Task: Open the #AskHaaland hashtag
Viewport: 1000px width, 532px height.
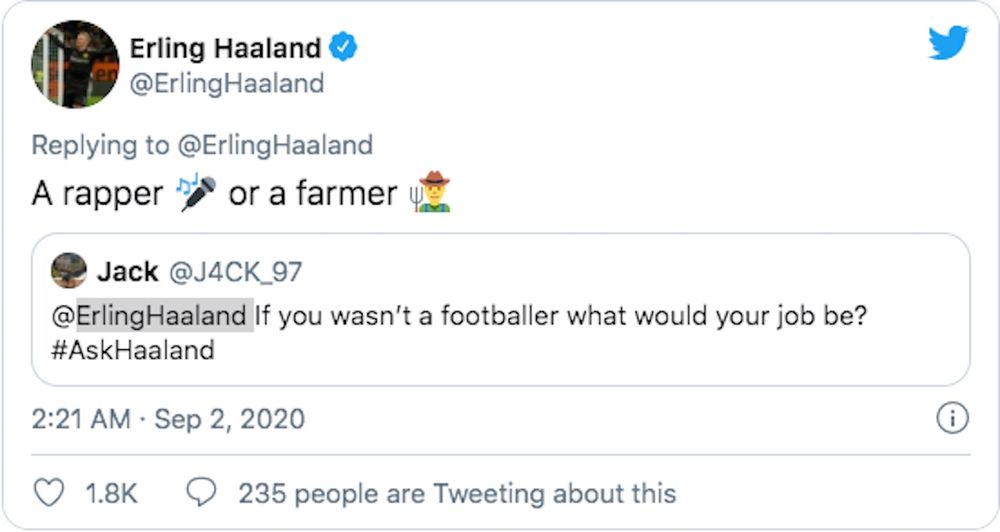Action: click(x=133, y=350)
